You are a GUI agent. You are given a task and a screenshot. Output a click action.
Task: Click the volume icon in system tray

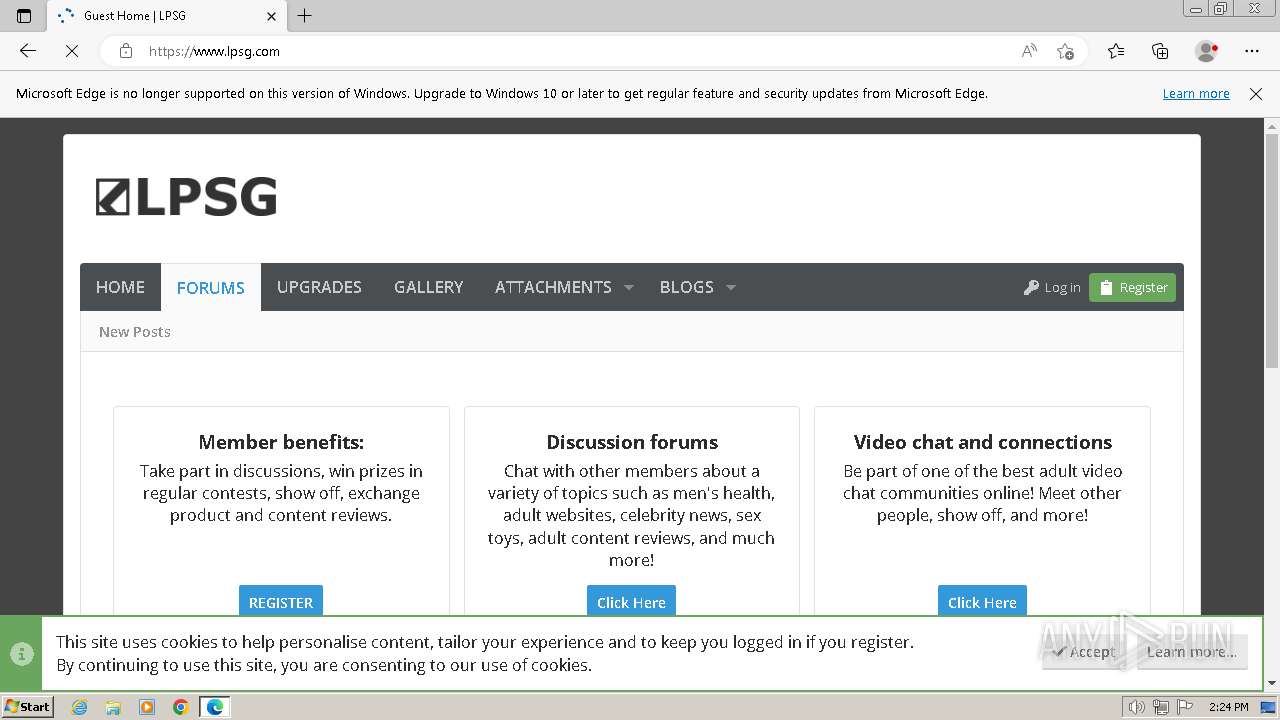pos(1137,707)
